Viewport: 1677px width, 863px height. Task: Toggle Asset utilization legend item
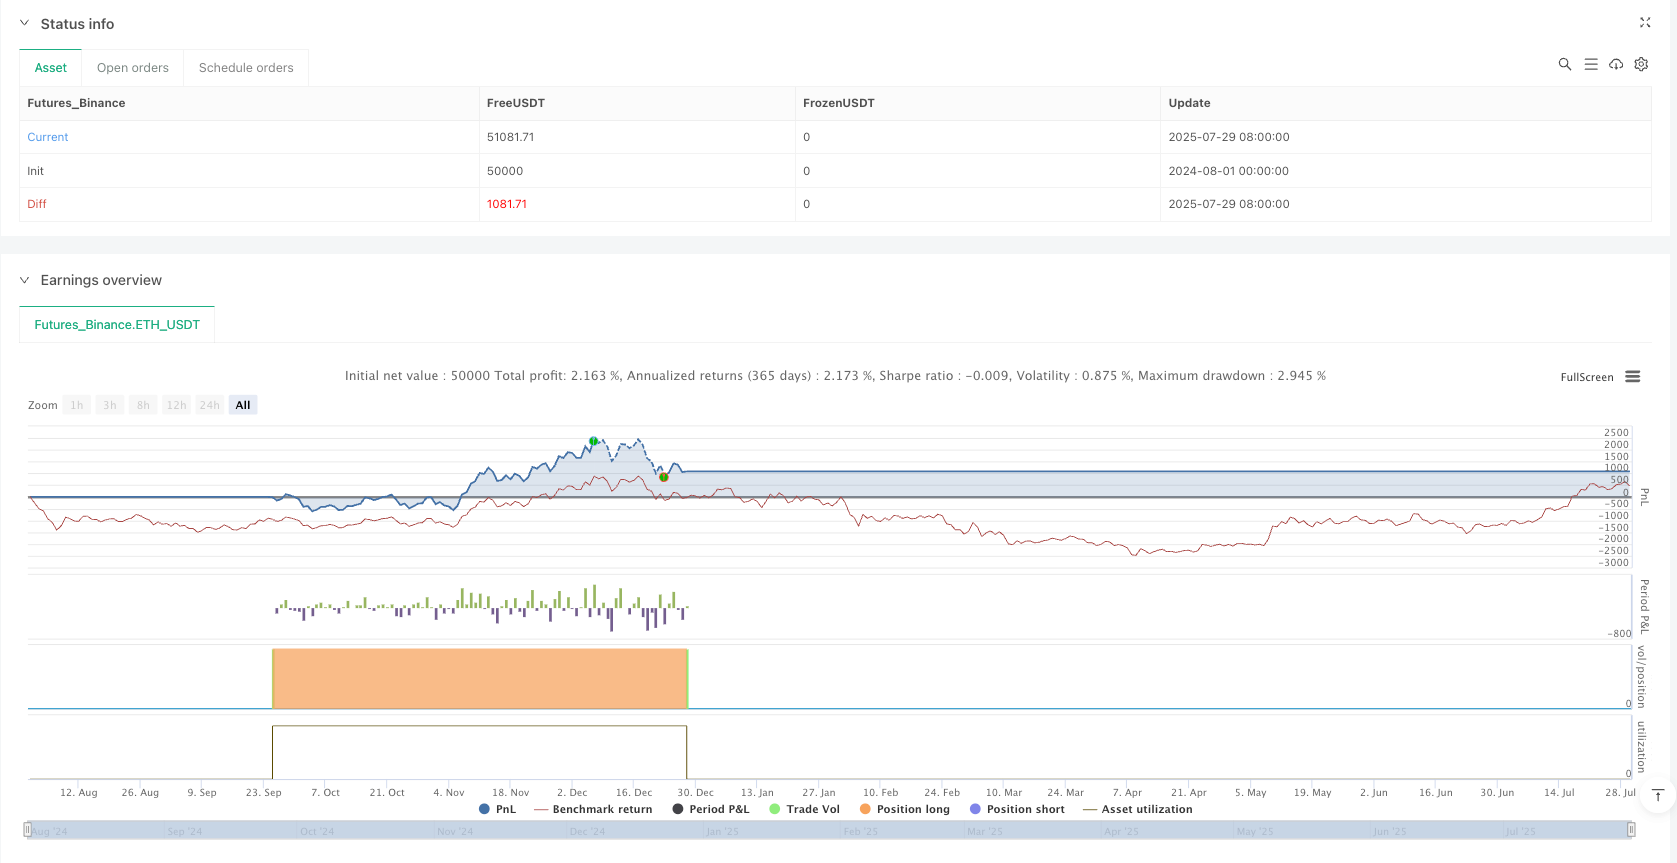coord(1138,809)
